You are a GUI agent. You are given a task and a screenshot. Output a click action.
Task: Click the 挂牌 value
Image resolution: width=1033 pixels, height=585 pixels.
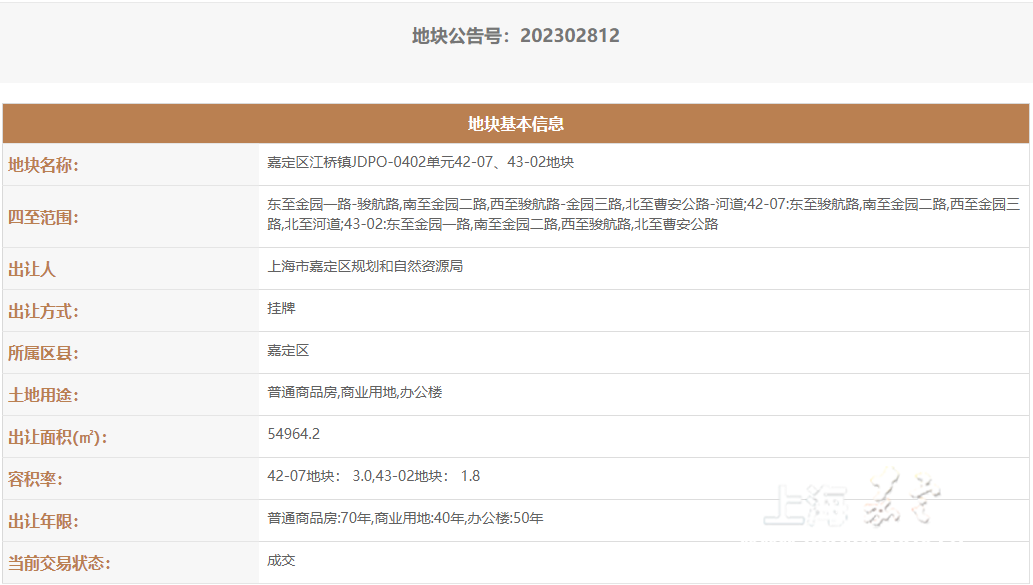(x=281, y=308)
